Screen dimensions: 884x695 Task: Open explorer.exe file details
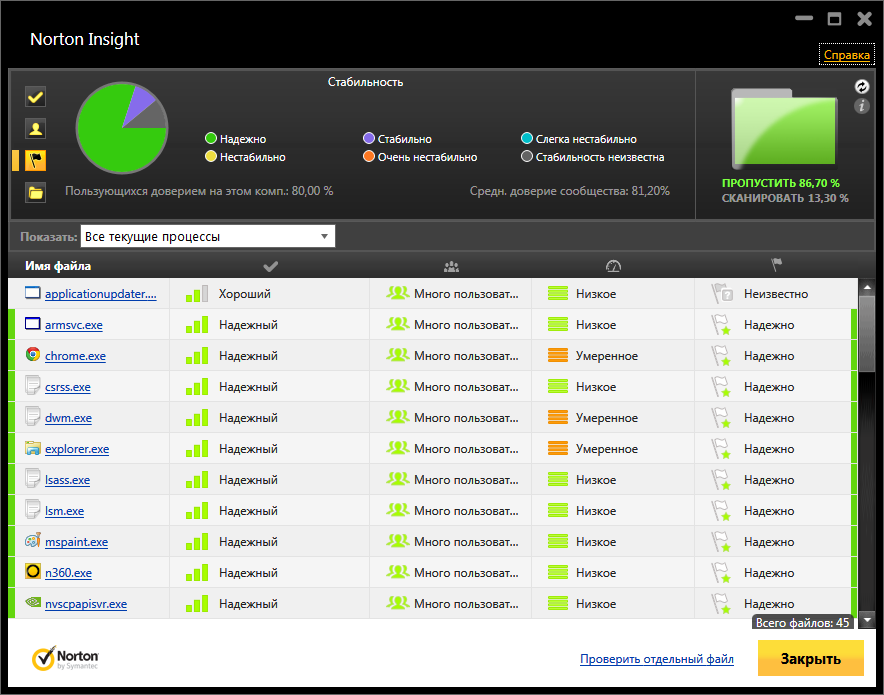[x=77, y=449]
